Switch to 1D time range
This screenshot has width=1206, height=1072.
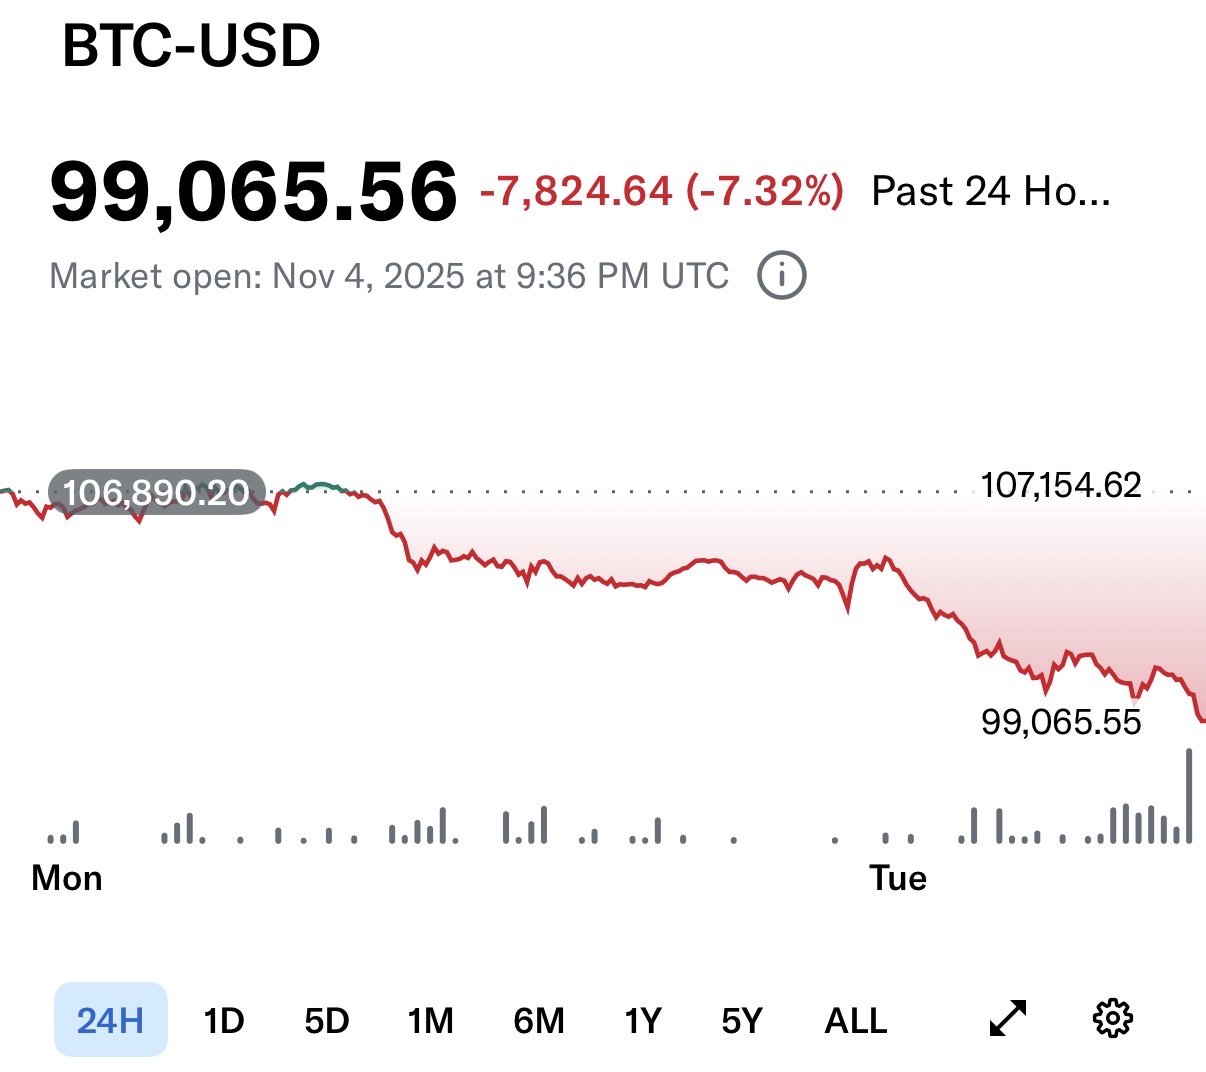[x=224, y=1020]
